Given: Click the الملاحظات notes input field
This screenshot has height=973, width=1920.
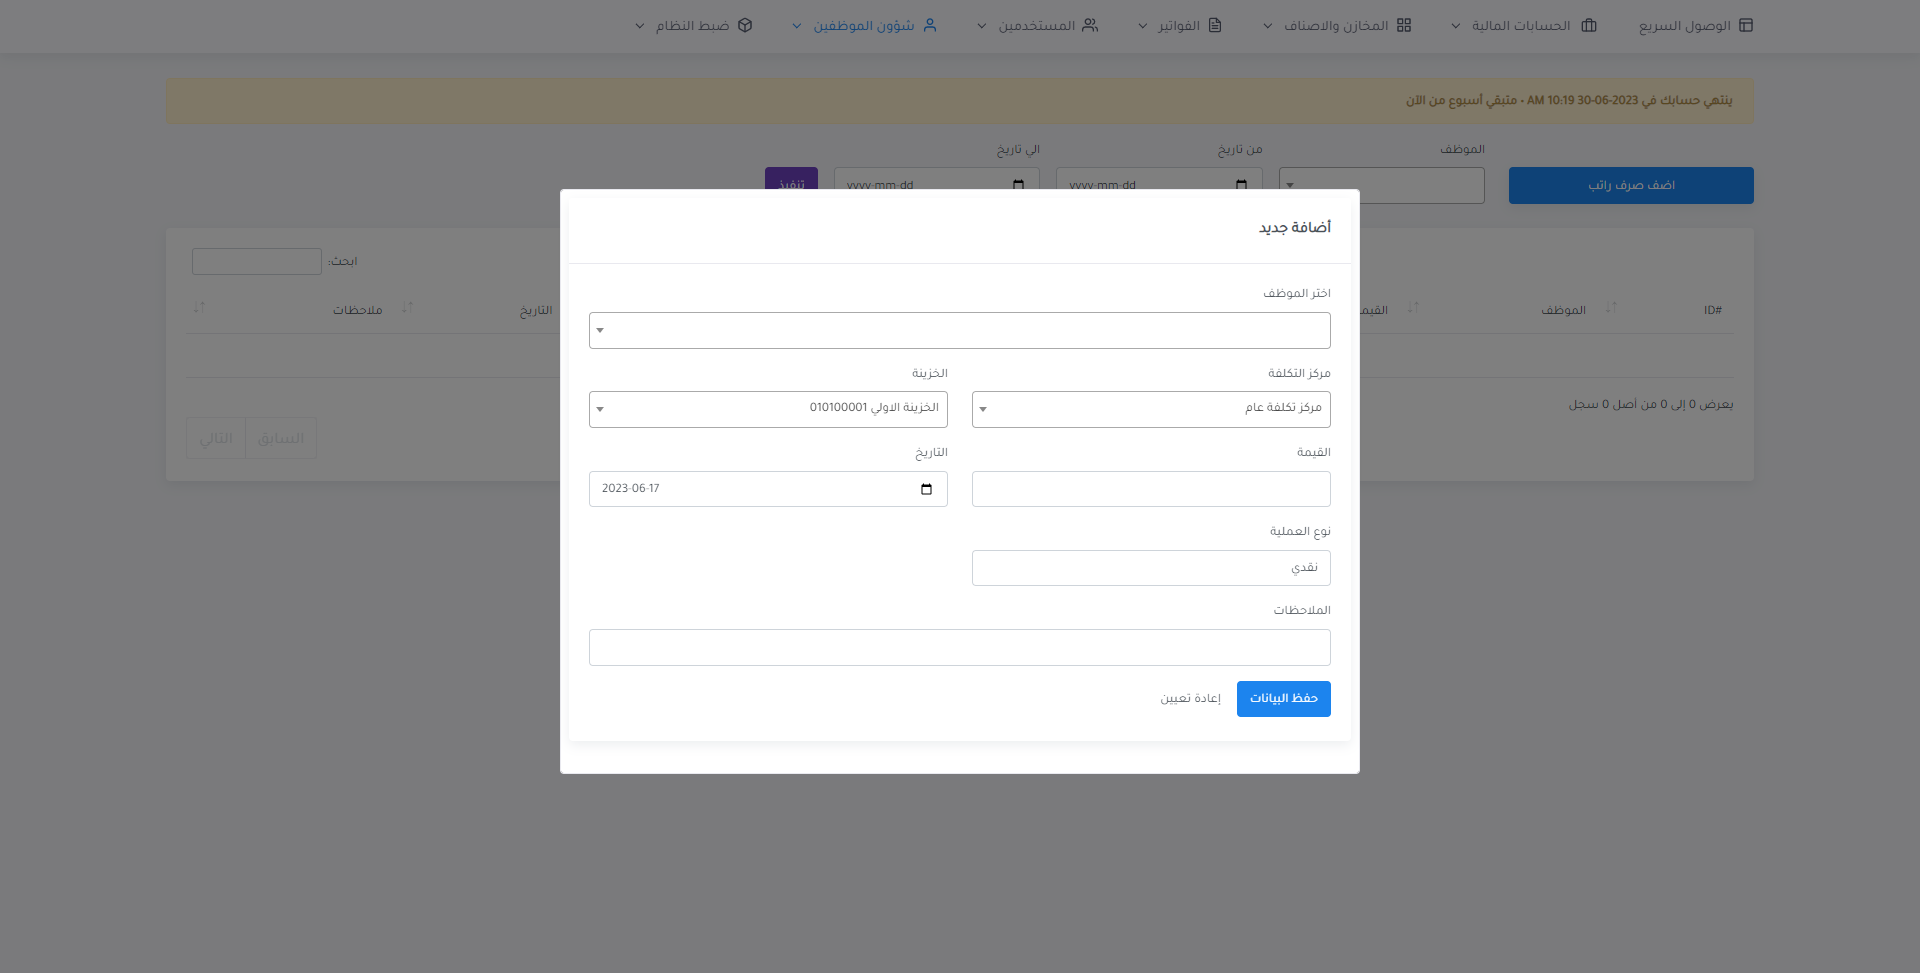Looking at the screenshot, I should point(959,647).
